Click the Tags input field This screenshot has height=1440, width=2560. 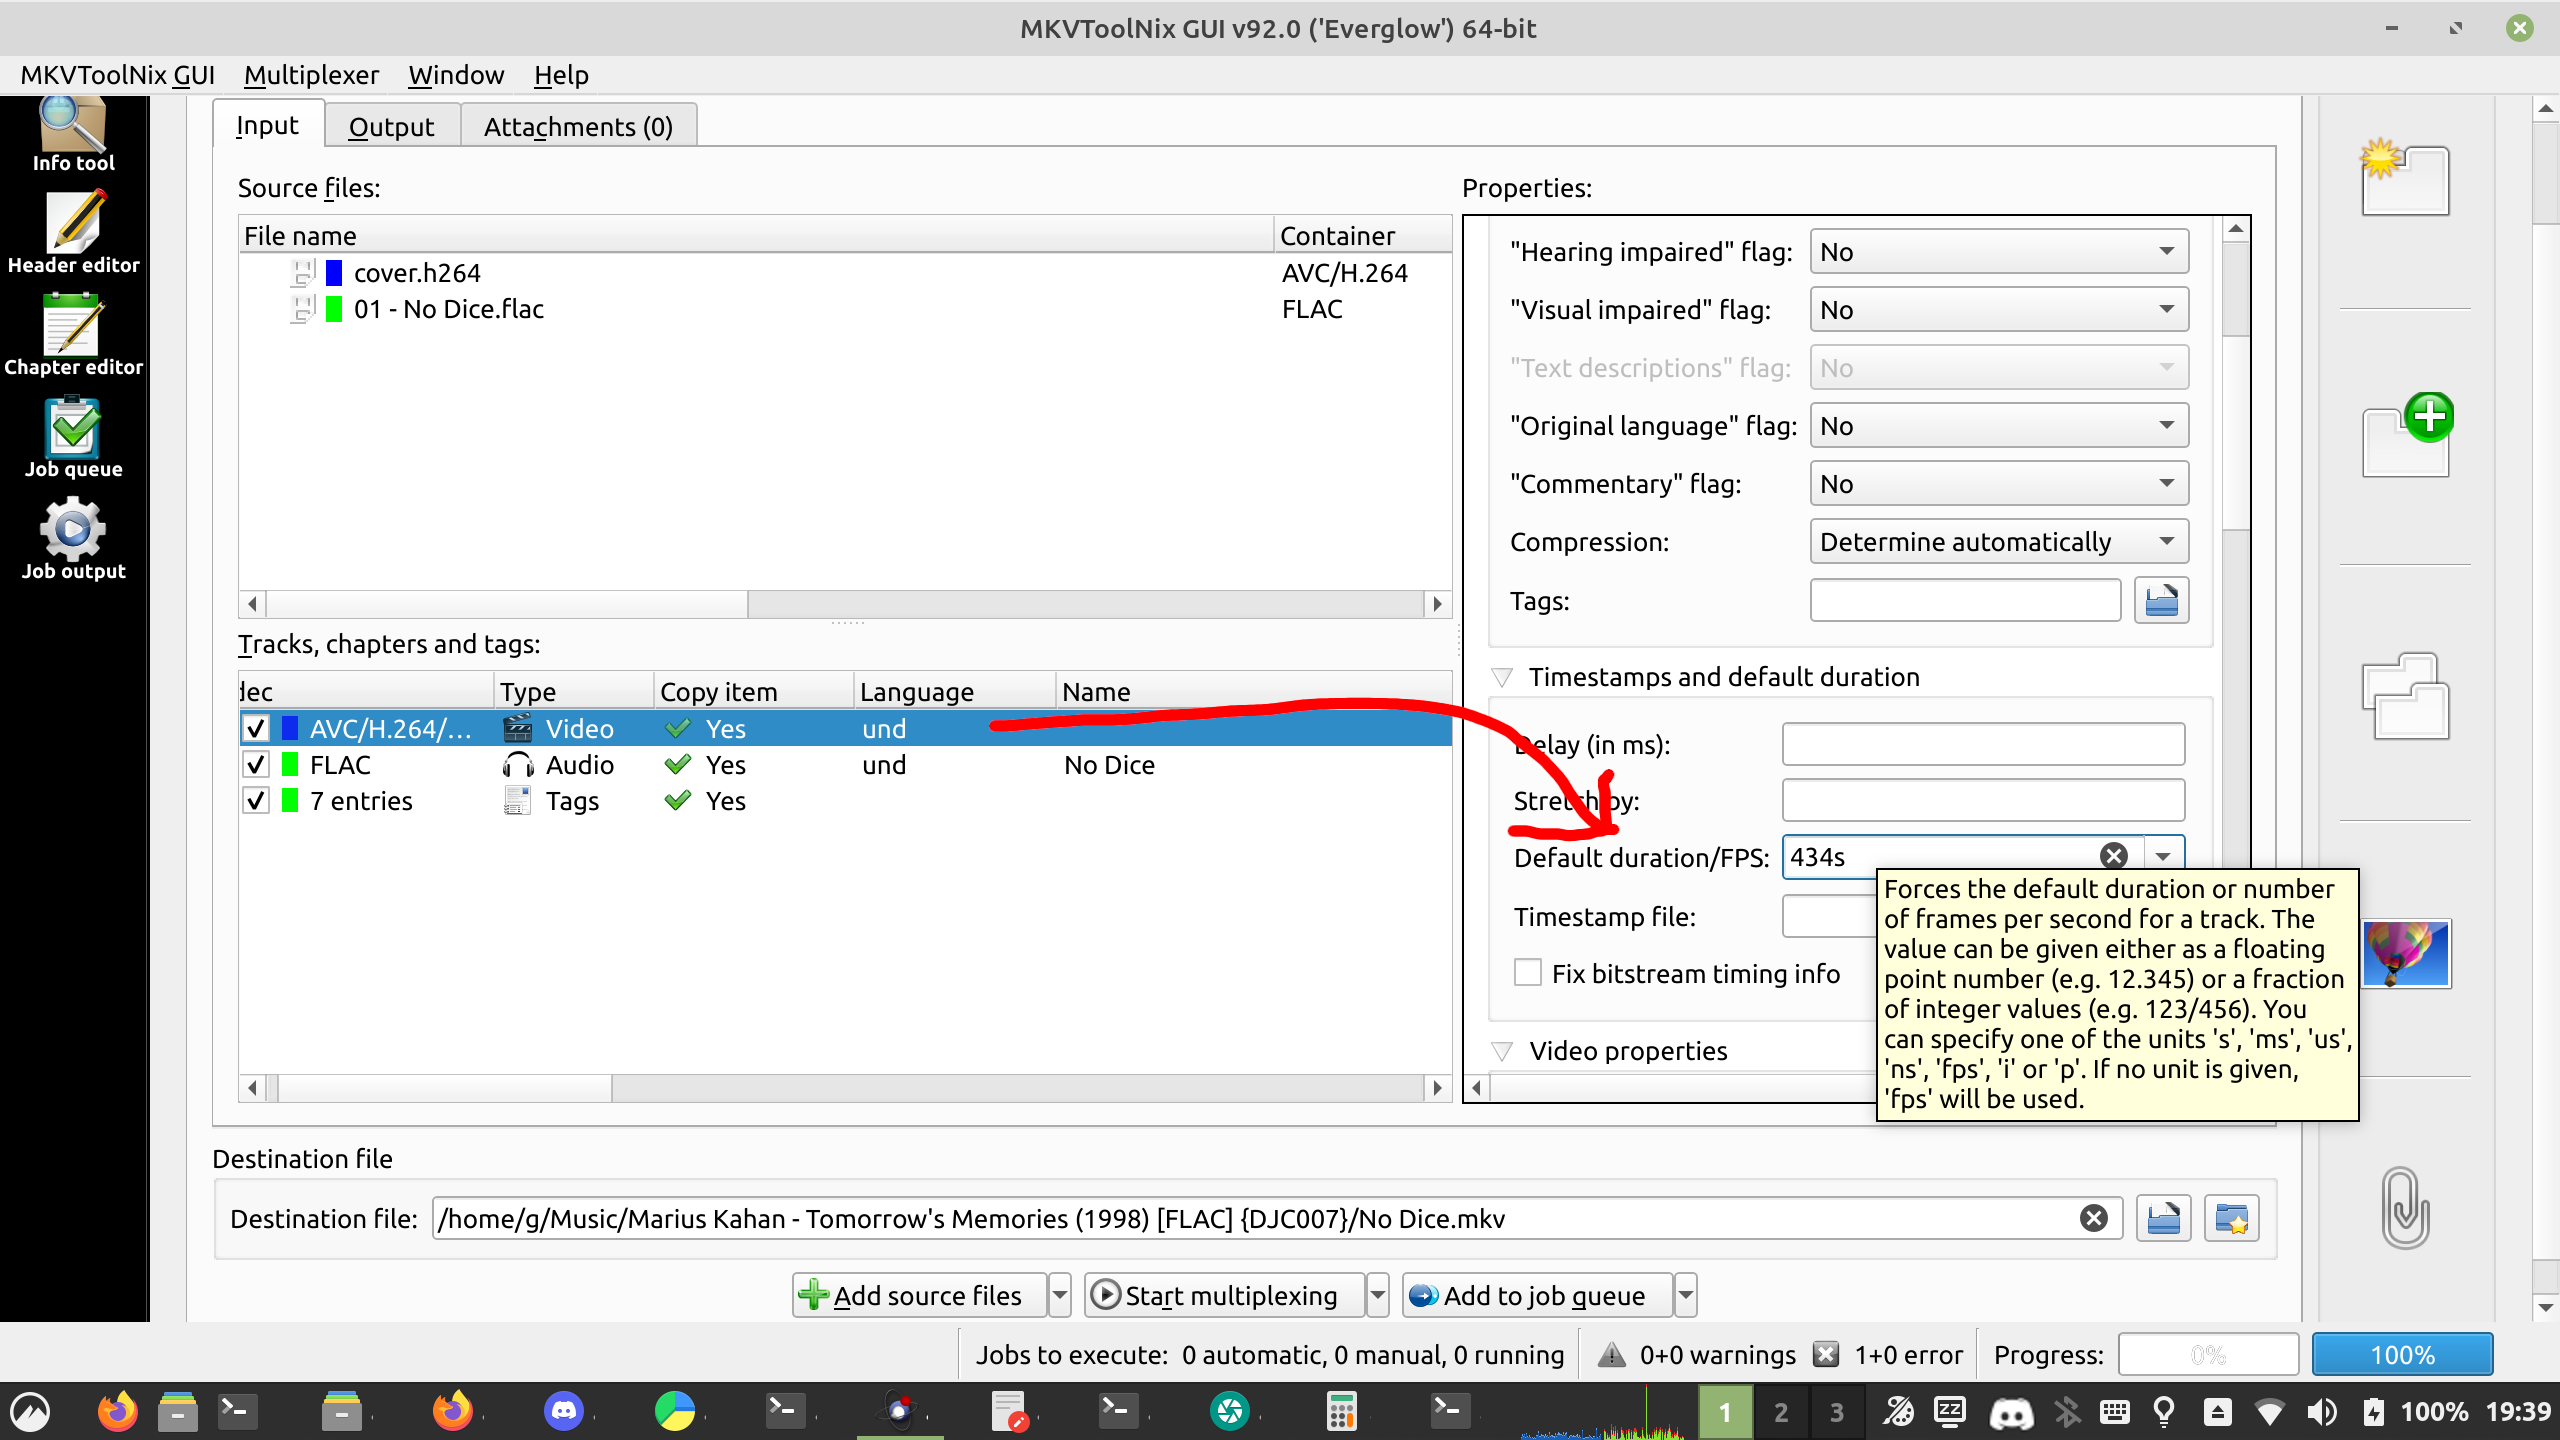(x=1965, y=600)
